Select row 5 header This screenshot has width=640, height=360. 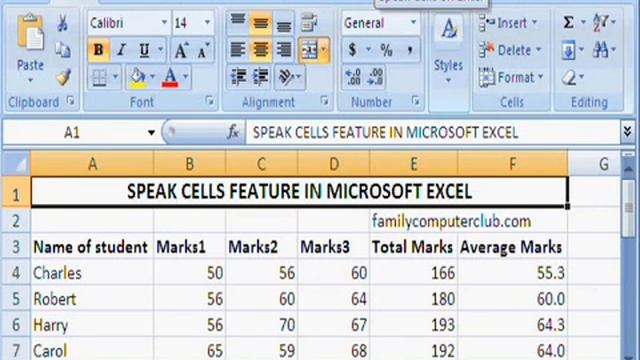point(16,299)
